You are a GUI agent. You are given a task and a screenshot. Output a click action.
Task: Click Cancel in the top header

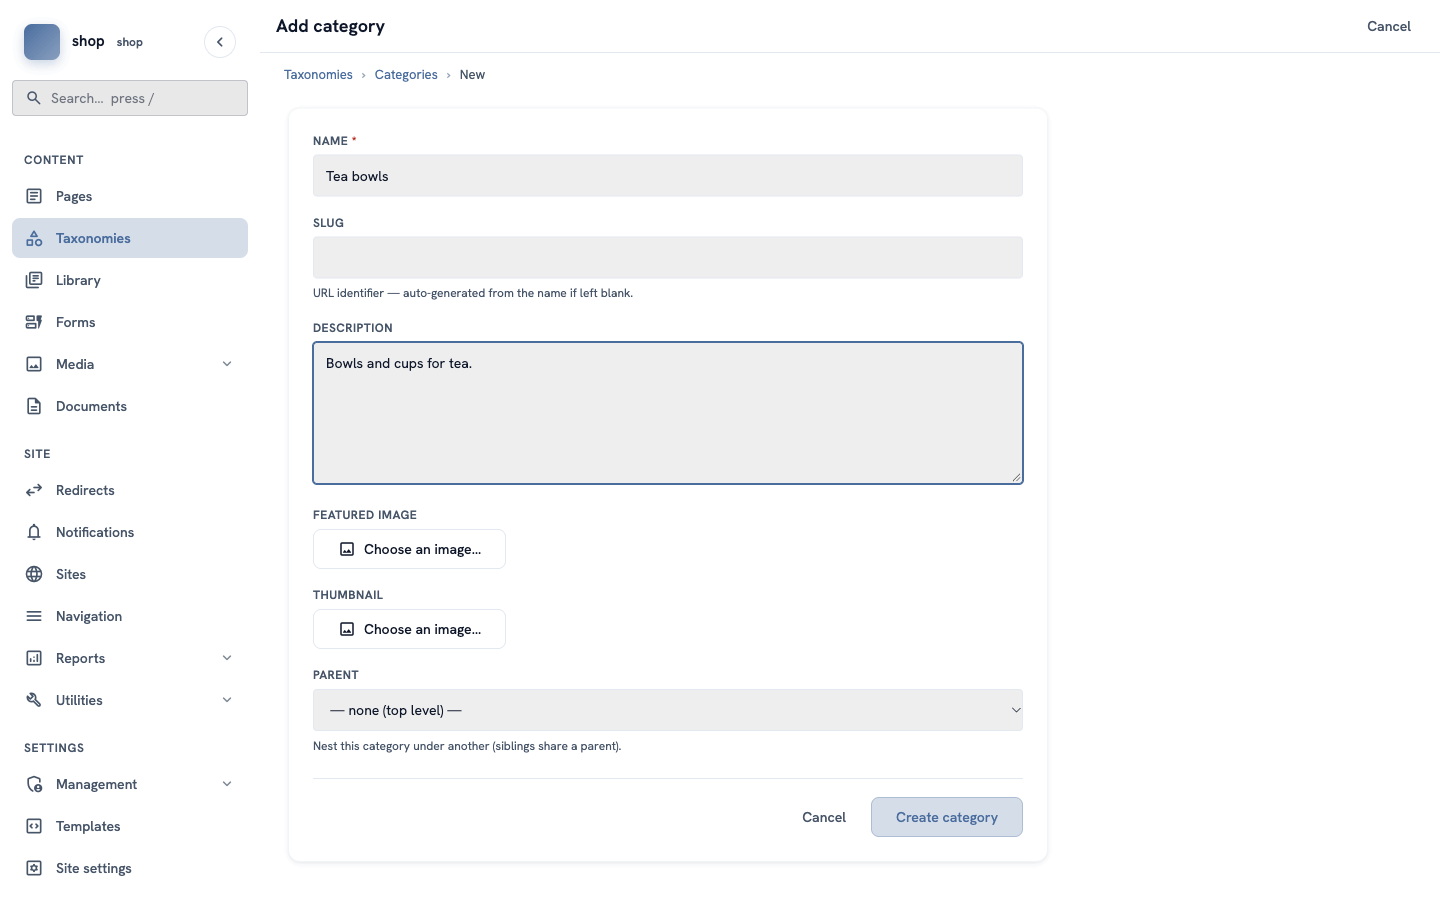tap(1389, 26)
